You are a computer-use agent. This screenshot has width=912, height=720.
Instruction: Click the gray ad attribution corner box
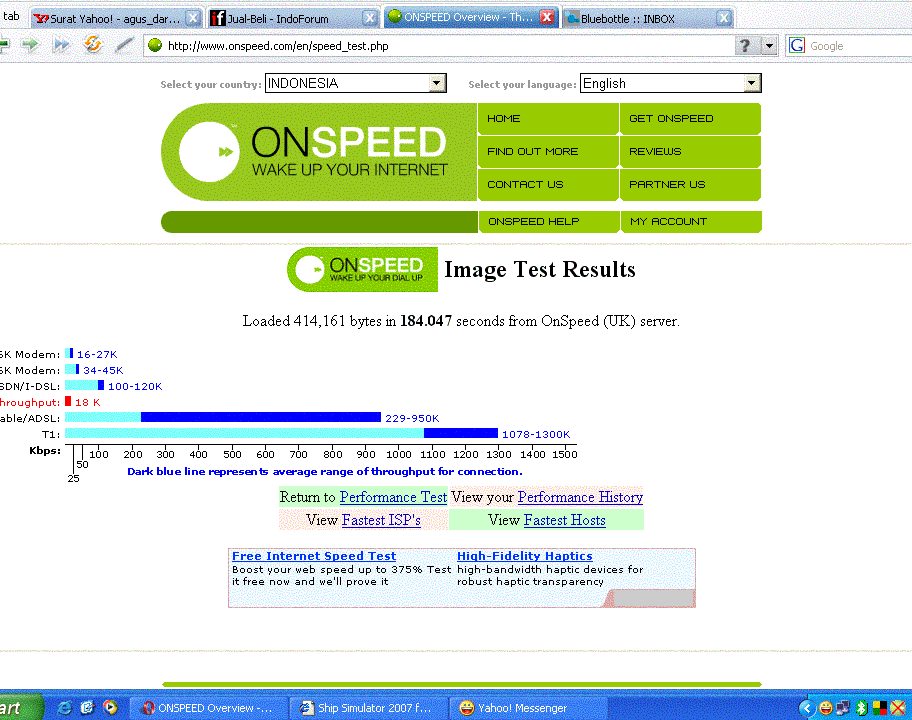653,598
